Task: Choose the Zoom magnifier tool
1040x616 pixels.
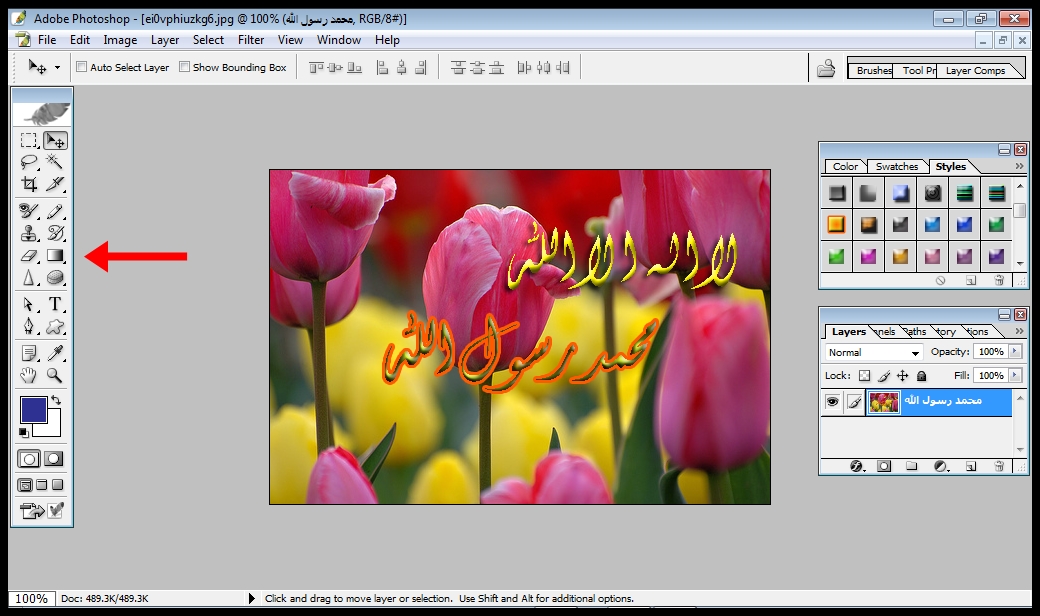Action: [55, 376]
